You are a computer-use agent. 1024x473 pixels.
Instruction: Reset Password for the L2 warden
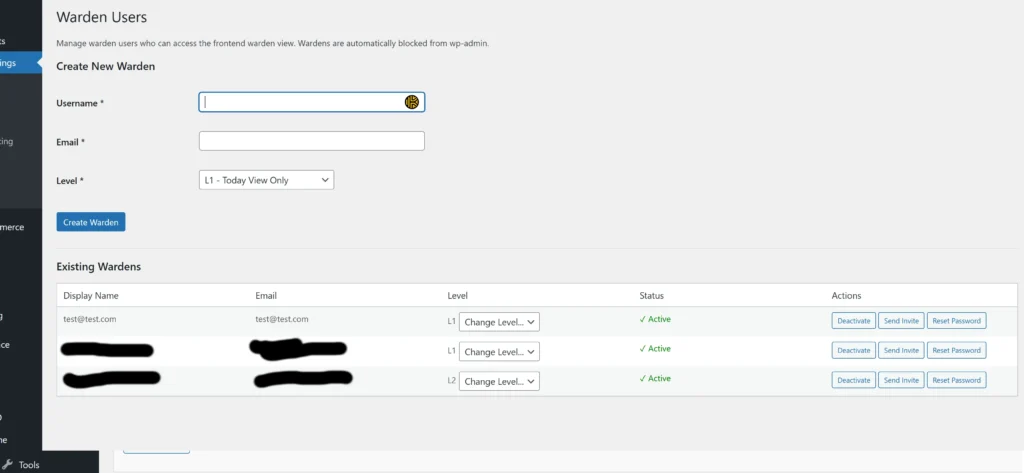coord(957,380)
